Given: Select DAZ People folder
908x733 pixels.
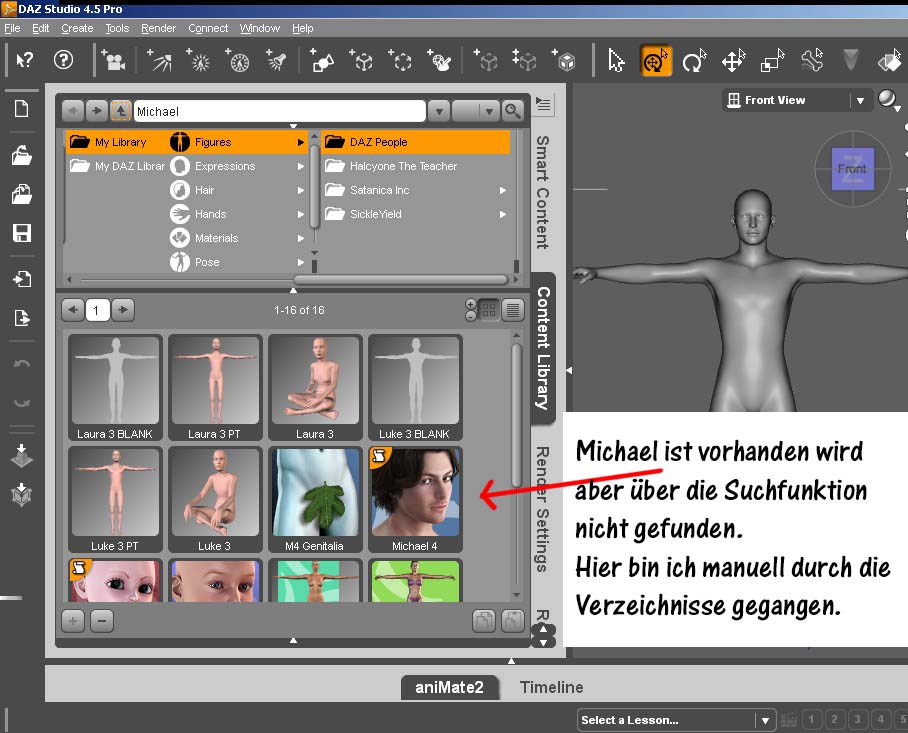Looking at the screenshot, I should (x=416, y=142).
